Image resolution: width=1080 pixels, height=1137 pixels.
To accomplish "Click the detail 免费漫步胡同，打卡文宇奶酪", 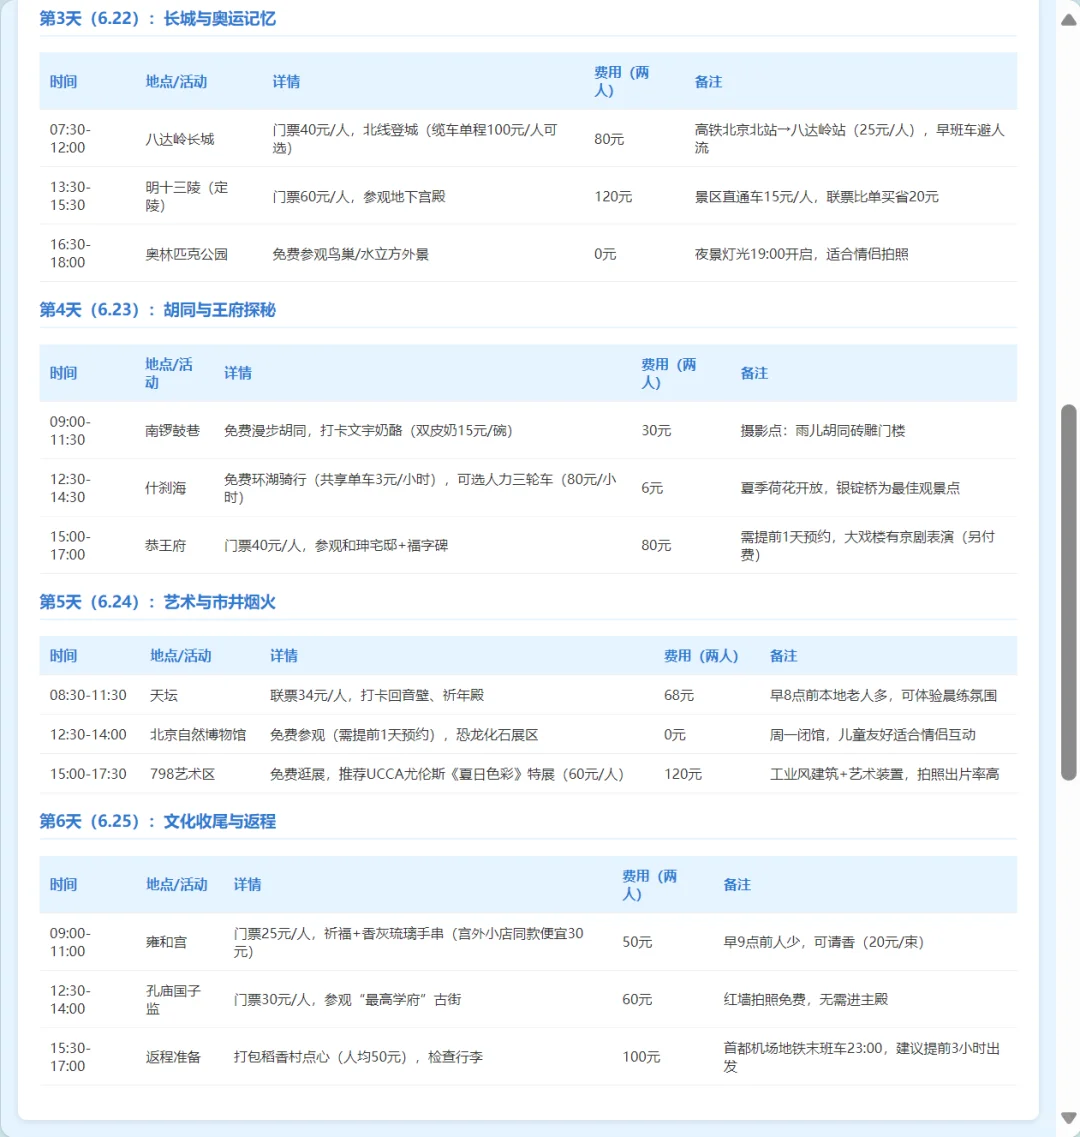I will pyautogui.click(x=368, y=430).
